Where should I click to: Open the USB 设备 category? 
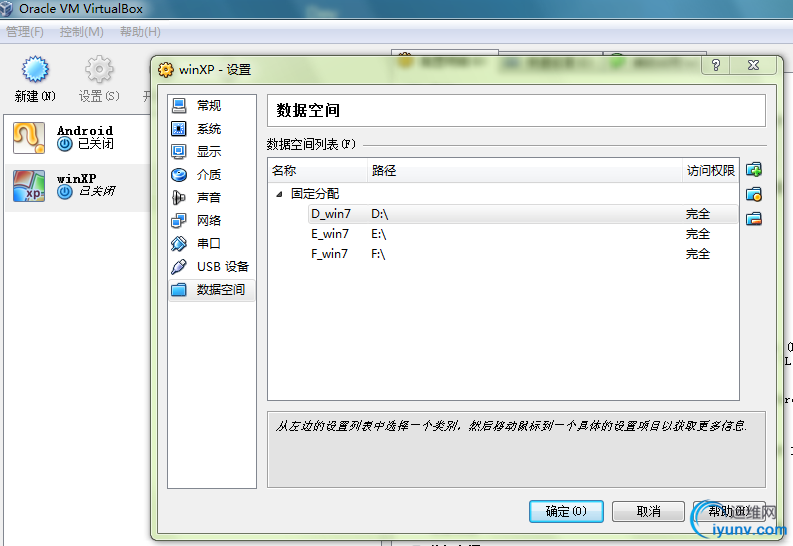[211, 266]
